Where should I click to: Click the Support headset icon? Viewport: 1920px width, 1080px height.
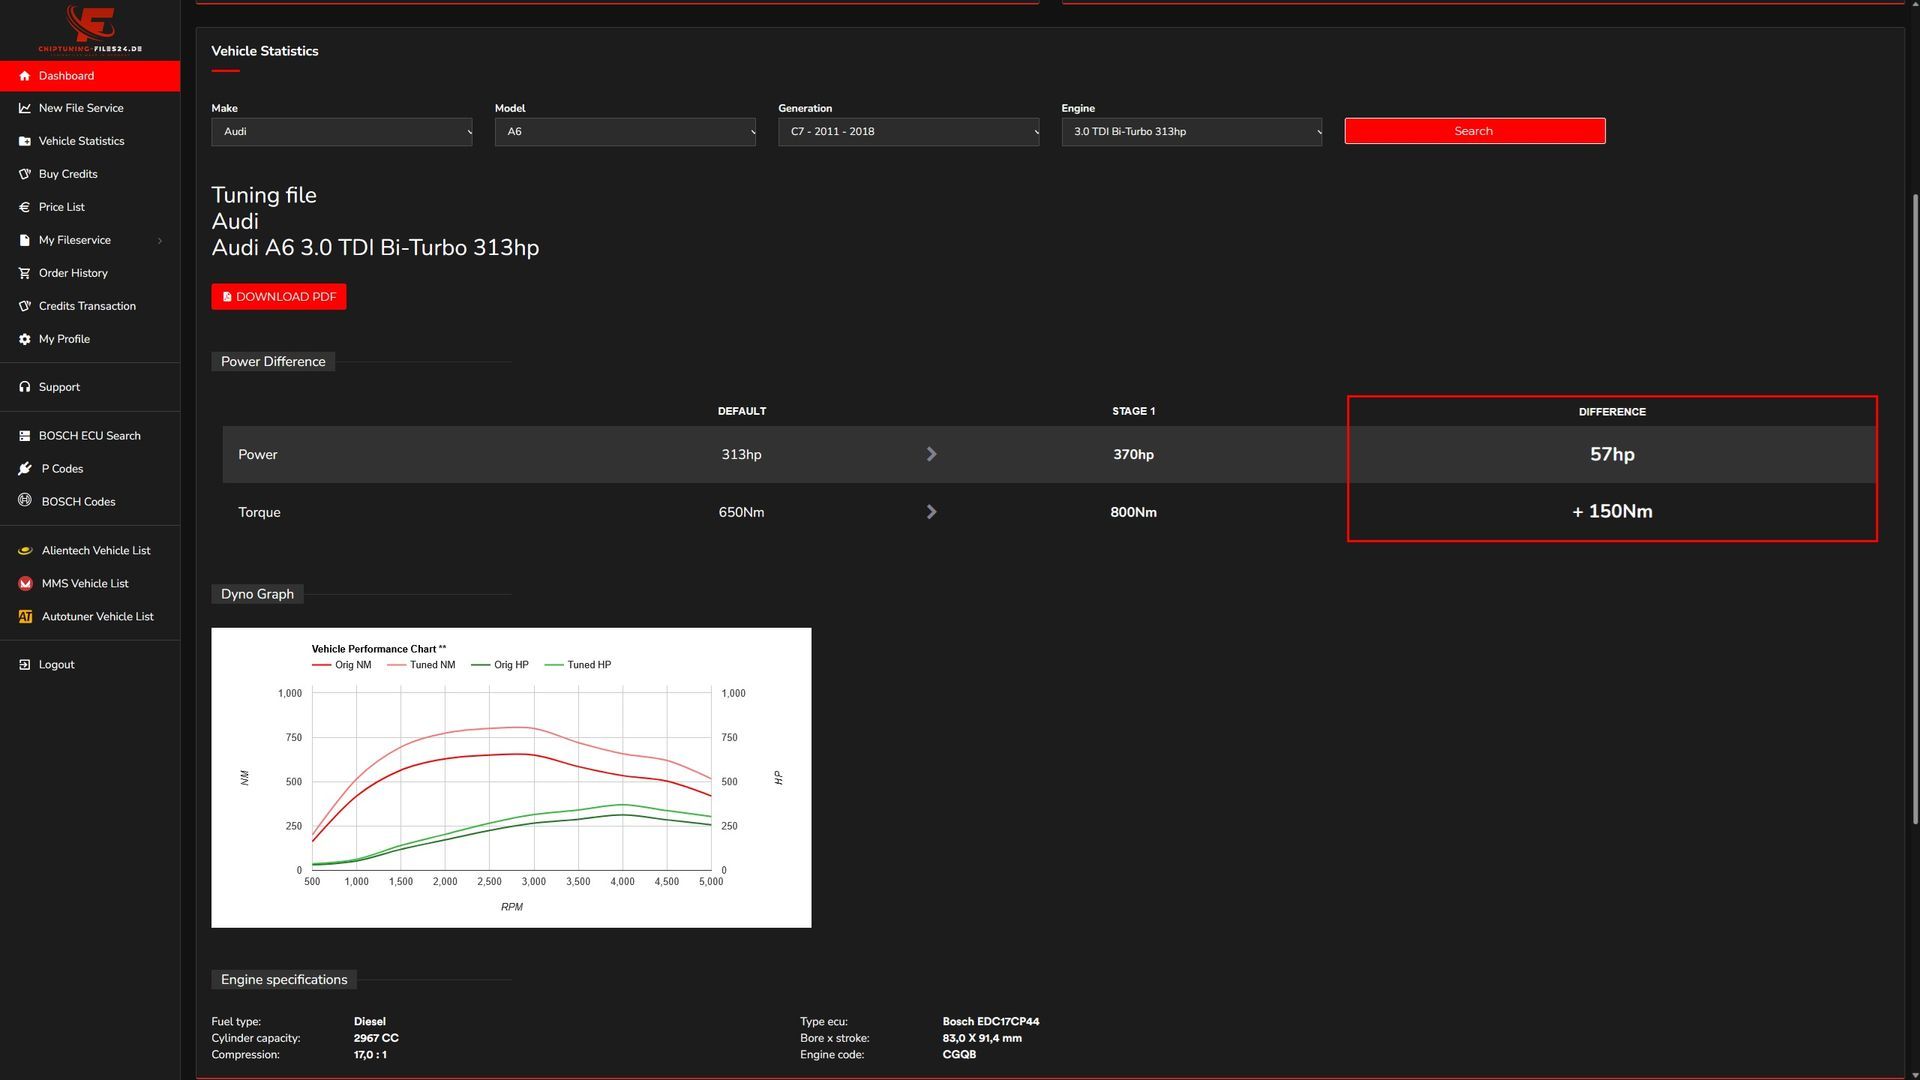click(x=25, y=387)
